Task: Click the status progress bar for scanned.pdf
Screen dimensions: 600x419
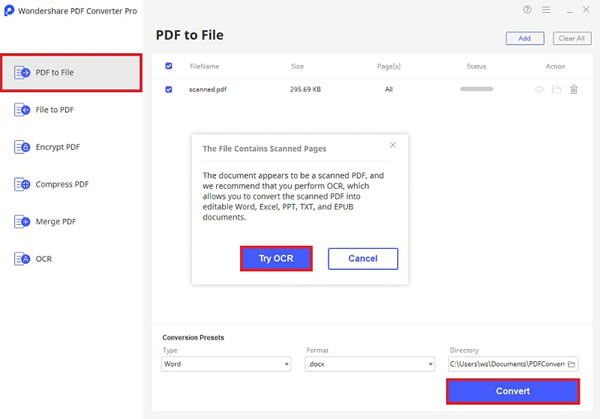Action: tap(476, 89)
